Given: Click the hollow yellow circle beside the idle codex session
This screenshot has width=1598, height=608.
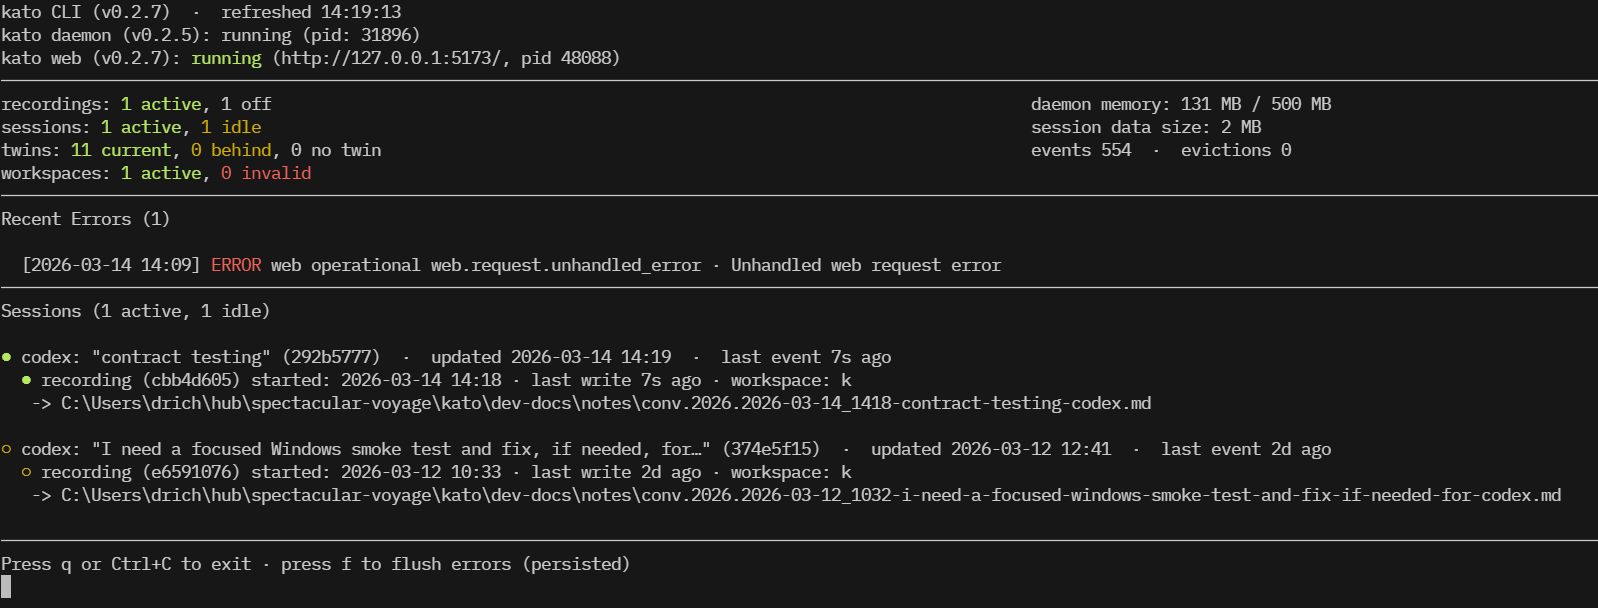Looking at the screenshot, I should tap(7, 449).
